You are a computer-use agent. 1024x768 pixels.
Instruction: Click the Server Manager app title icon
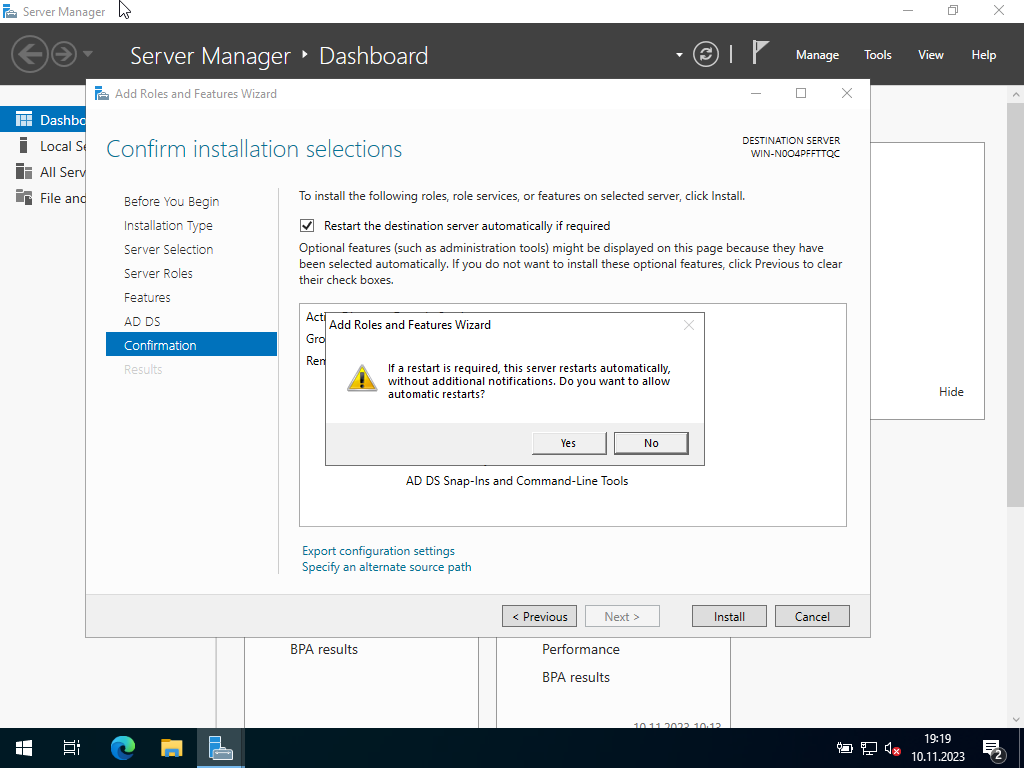click(10, 12)
